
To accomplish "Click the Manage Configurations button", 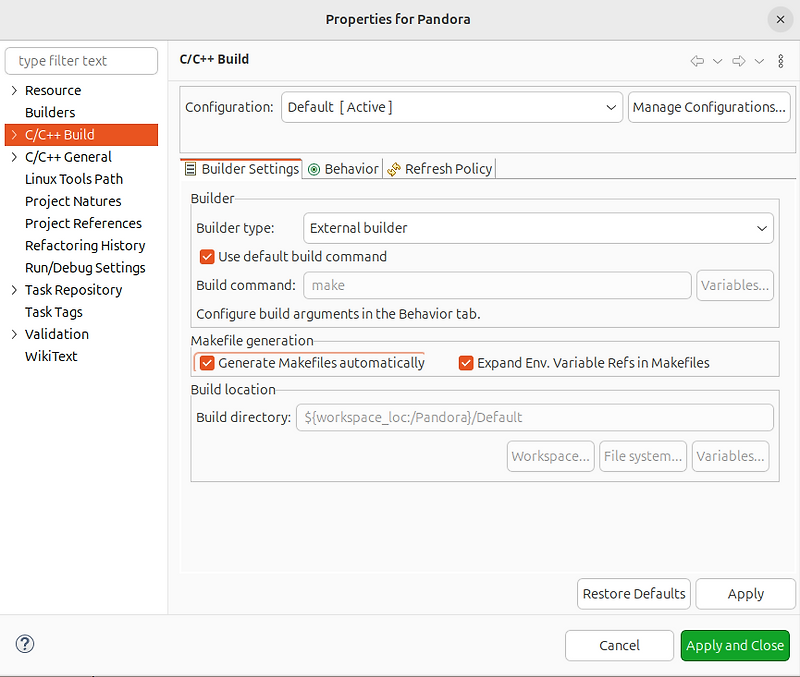I will [x=709, y=107].
